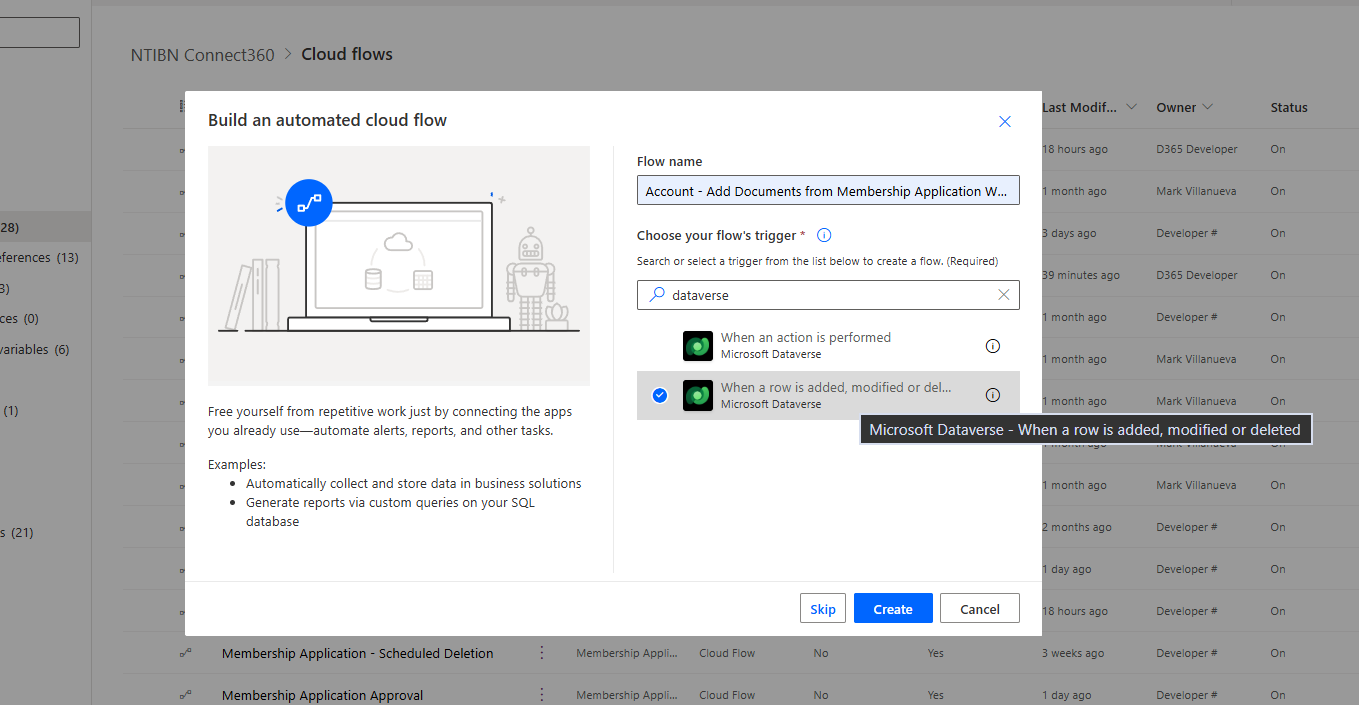
Task: Click the Skip button
Action: tap(822, 609)
